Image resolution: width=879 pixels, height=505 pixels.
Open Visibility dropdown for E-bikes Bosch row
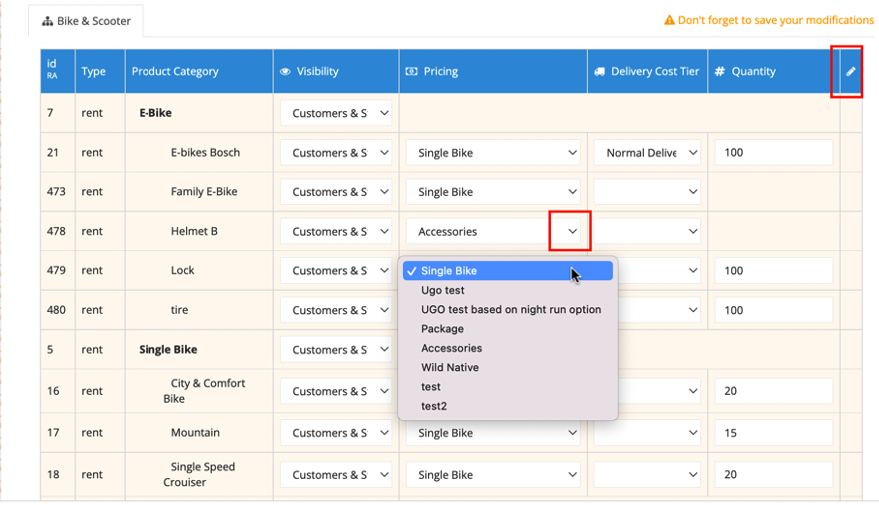(336, 152)
